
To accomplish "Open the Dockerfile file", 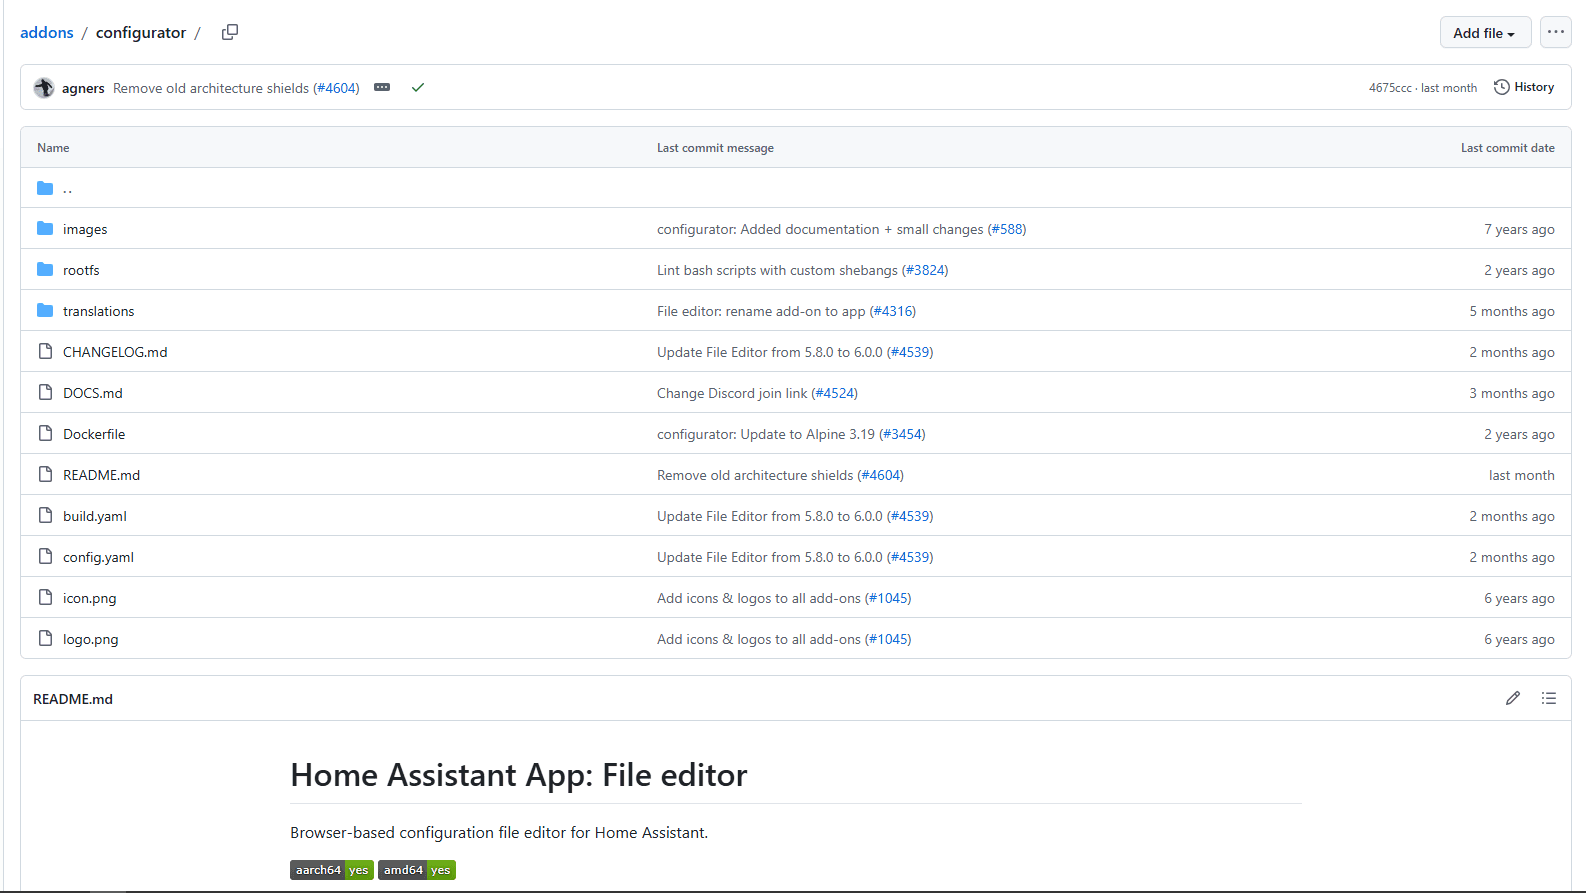I will pyautogui.click(x=94, y=435).
